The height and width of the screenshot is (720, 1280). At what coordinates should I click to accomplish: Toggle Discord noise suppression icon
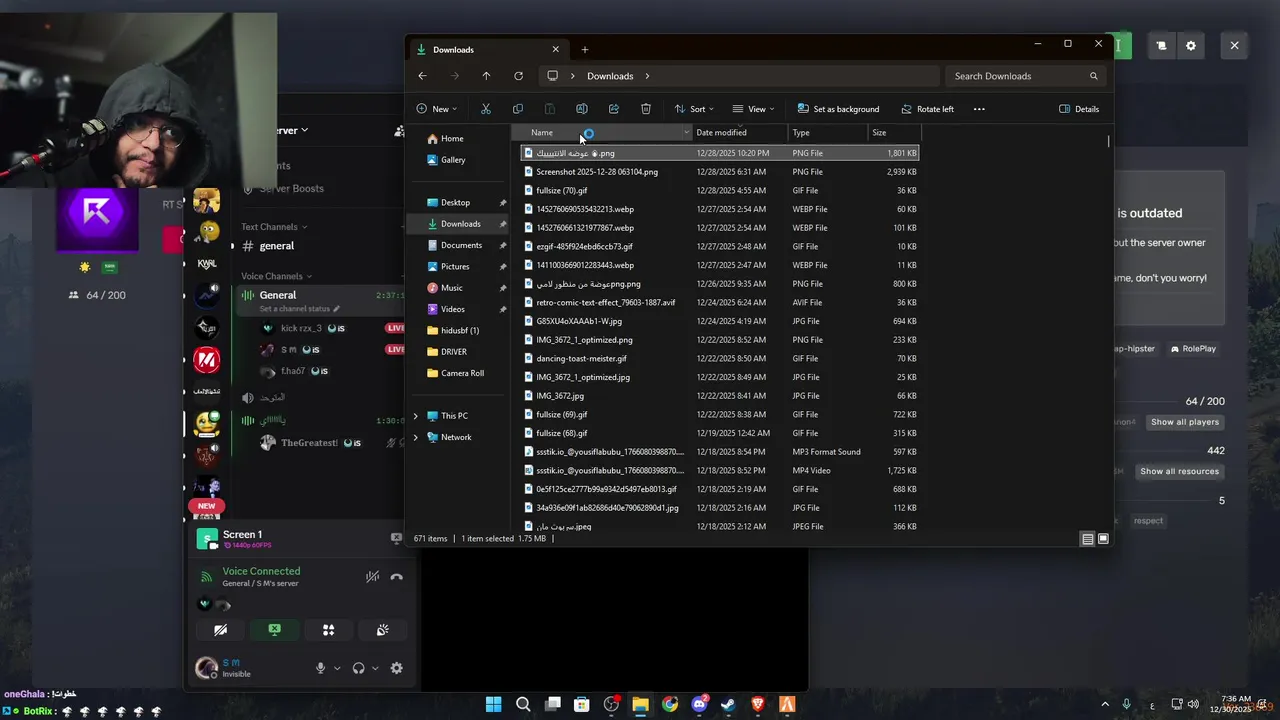click(372, 577)
